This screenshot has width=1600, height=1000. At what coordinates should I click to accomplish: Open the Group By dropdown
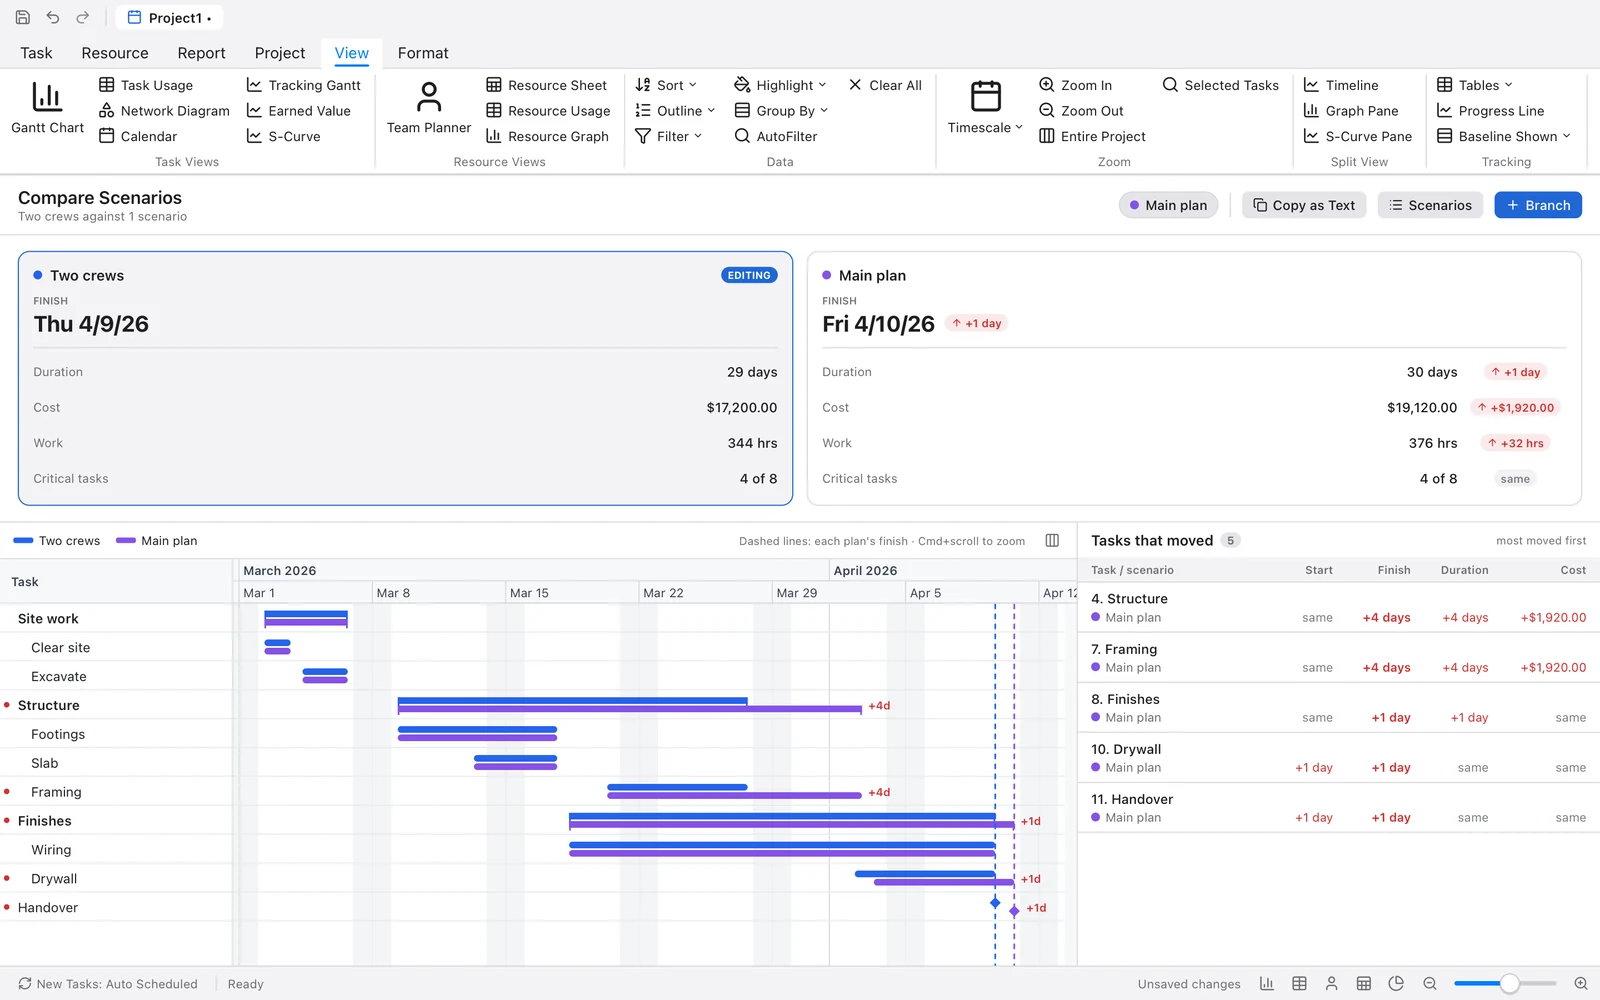click(x=781, y=111)
